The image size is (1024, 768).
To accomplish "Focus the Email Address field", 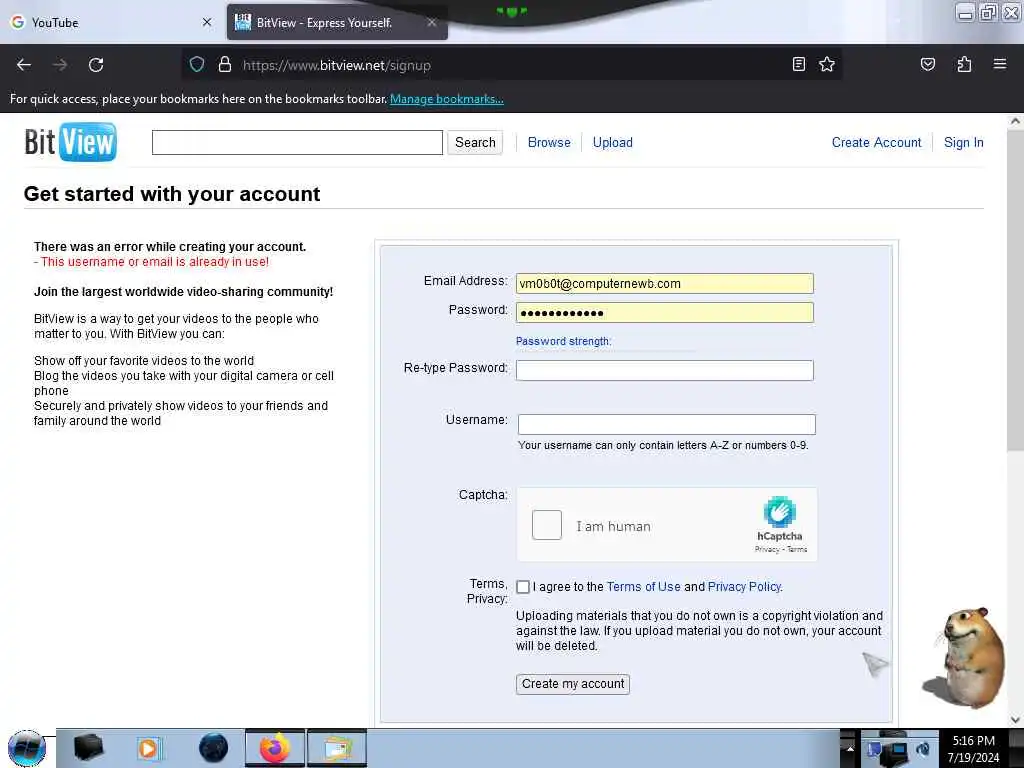I will [664, 283].
